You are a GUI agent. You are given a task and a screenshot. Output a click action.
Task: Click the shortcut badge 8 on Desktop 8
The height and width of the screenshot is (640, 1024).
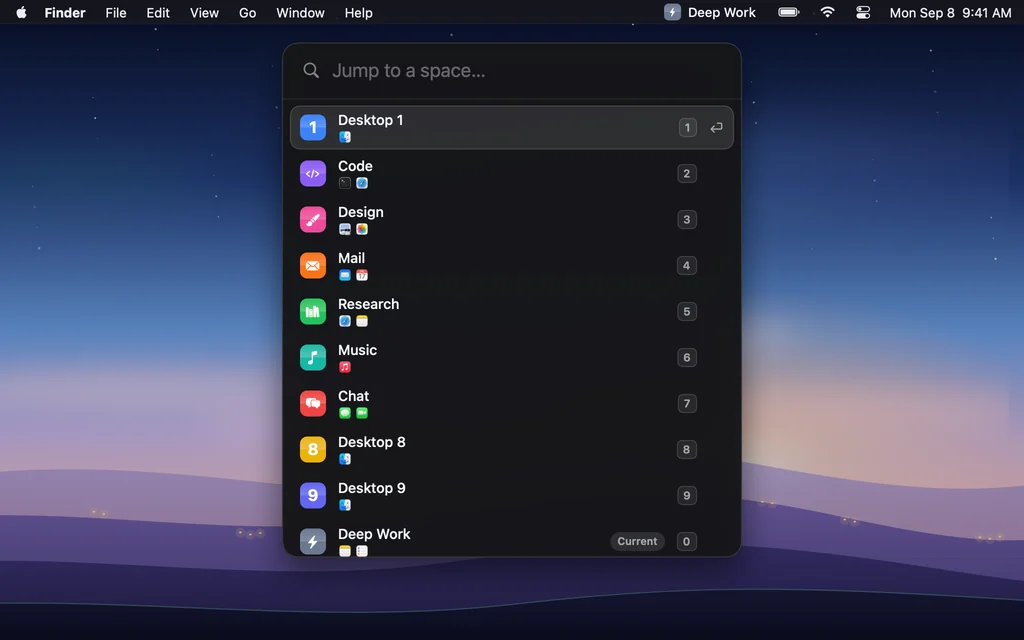pyautogui.click(x=686, y=449)
